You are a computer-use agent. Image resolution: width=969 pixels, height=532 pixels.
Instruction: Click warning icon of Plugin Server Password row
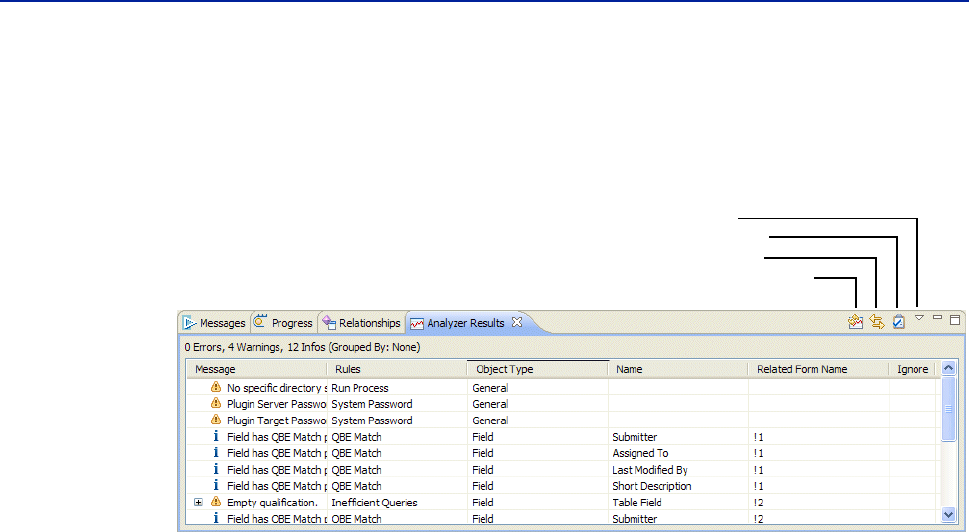pyautogui.click(x=216, y=403)
